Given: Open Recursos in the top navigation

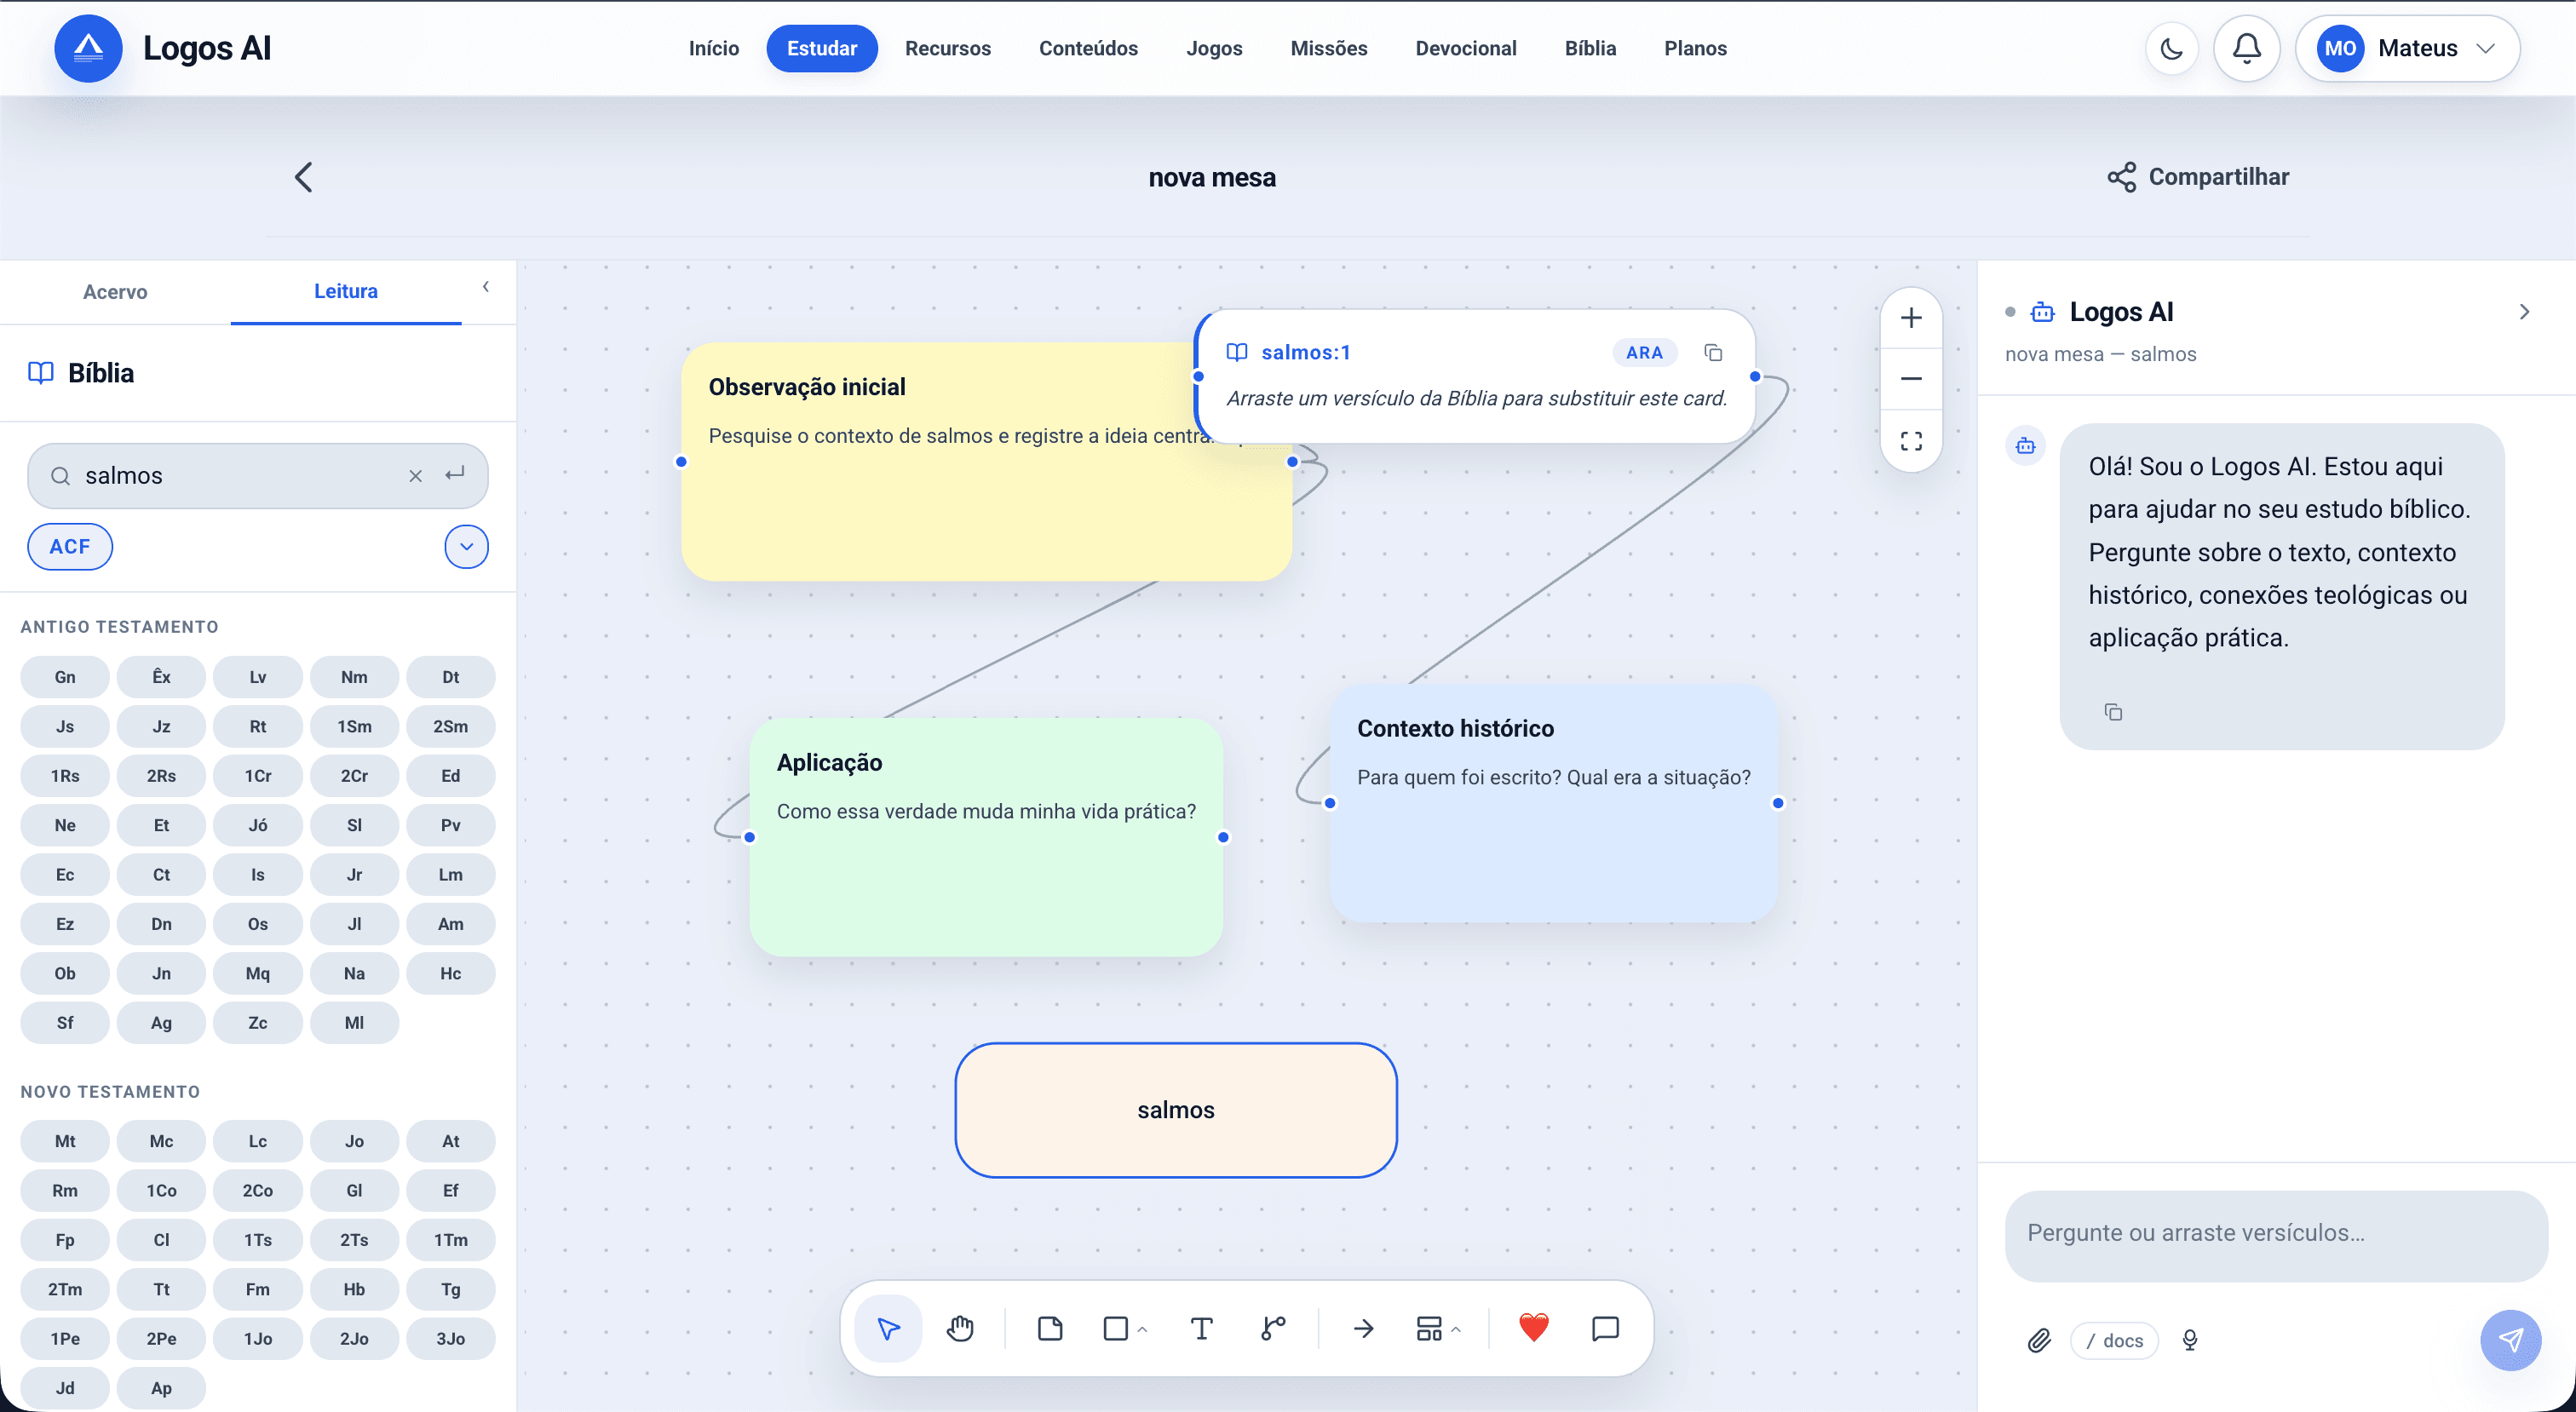Looking at the screenshot, I should click(x=948, y=48).
